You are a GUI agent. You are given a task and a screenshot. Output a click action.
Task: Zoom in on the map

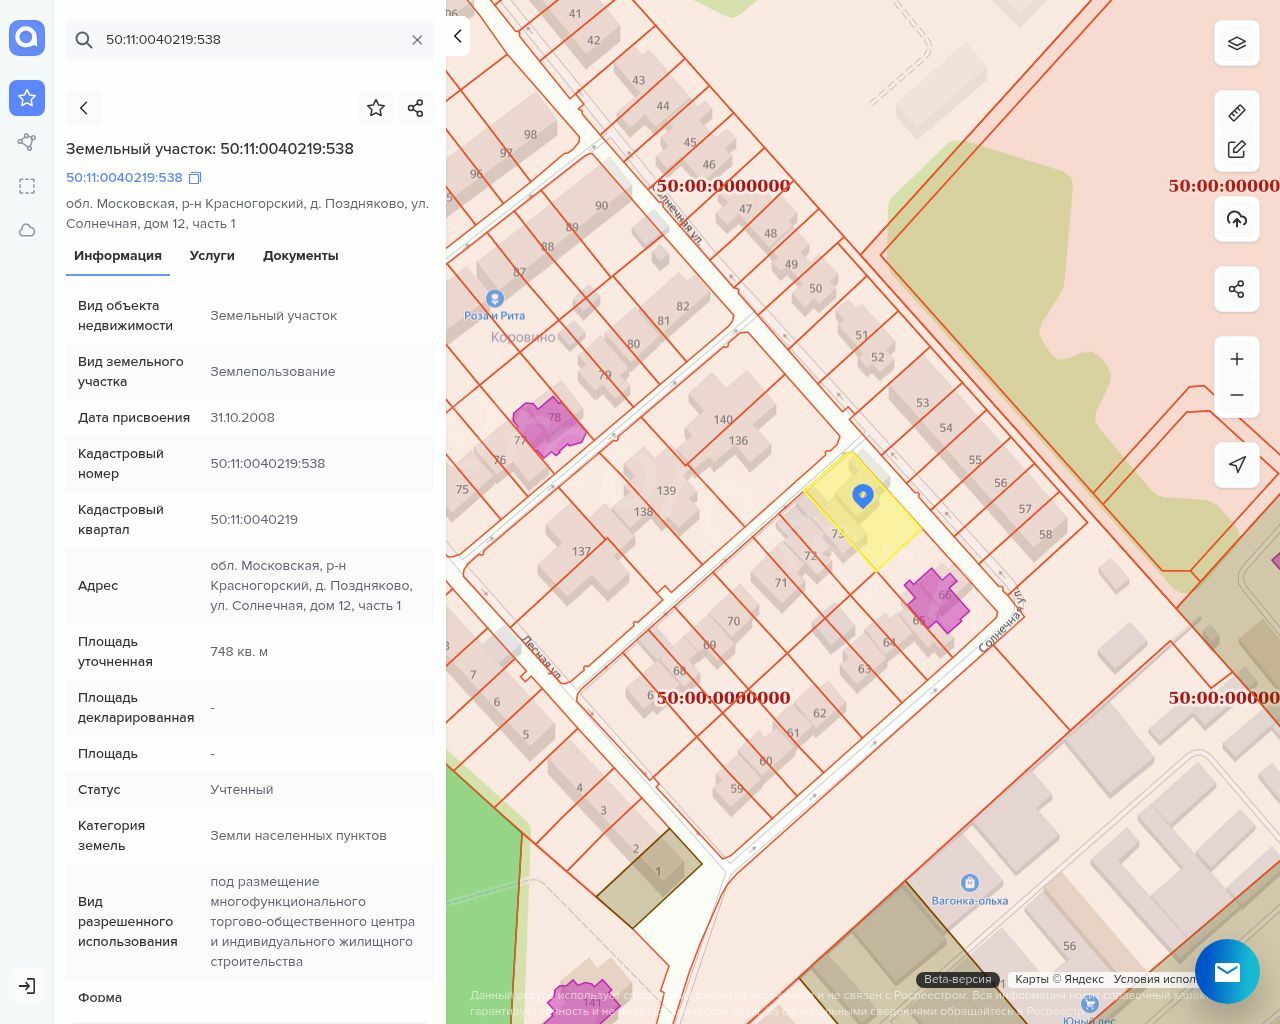click(x=1237, y=359)
